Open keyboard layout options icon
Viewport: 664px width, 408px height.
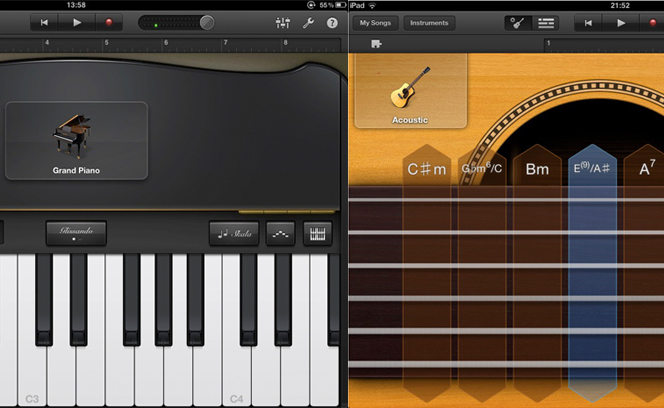pos(318,234)
